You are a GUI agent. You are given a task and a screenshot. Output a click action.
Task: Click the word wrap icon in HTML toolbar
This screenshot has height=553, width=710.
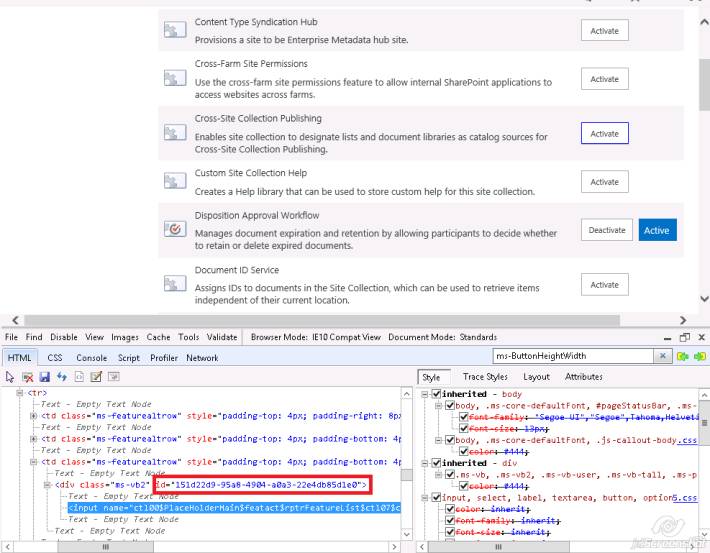coord(113,377)
